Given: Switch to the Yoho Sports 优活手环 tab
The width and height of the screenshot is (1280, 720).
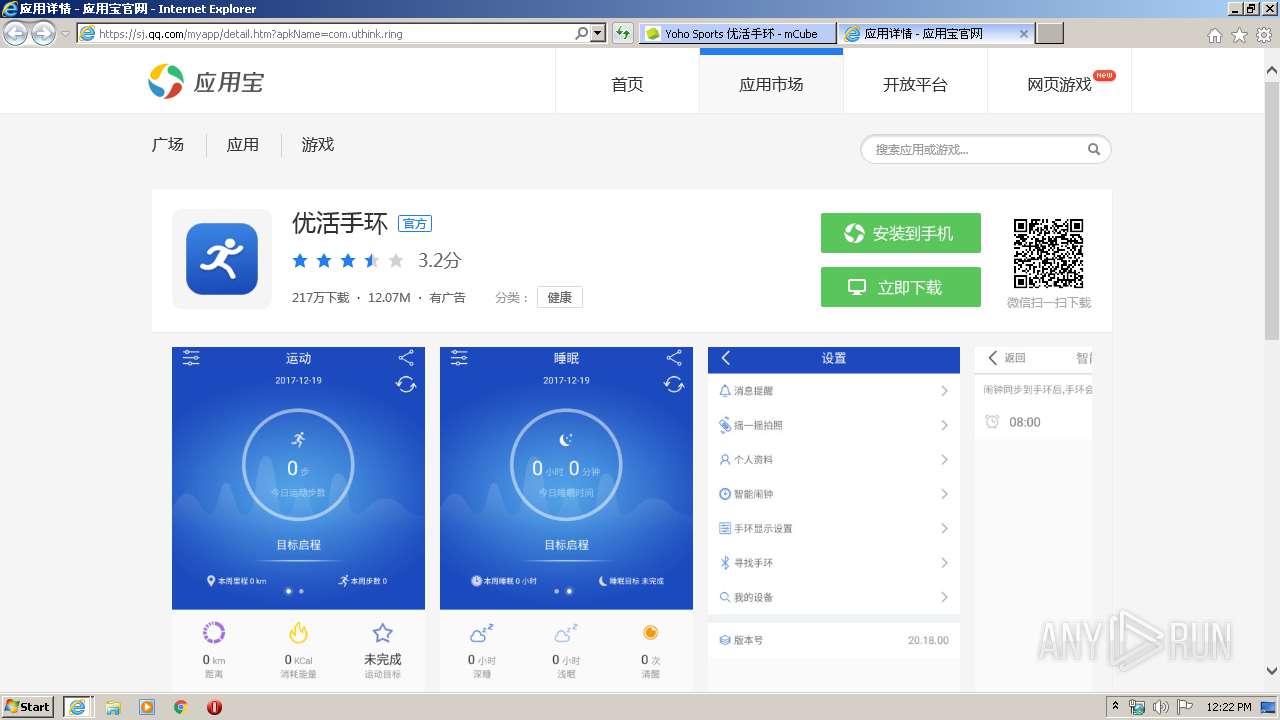Looking at the screenshot, I should point(738,33).
